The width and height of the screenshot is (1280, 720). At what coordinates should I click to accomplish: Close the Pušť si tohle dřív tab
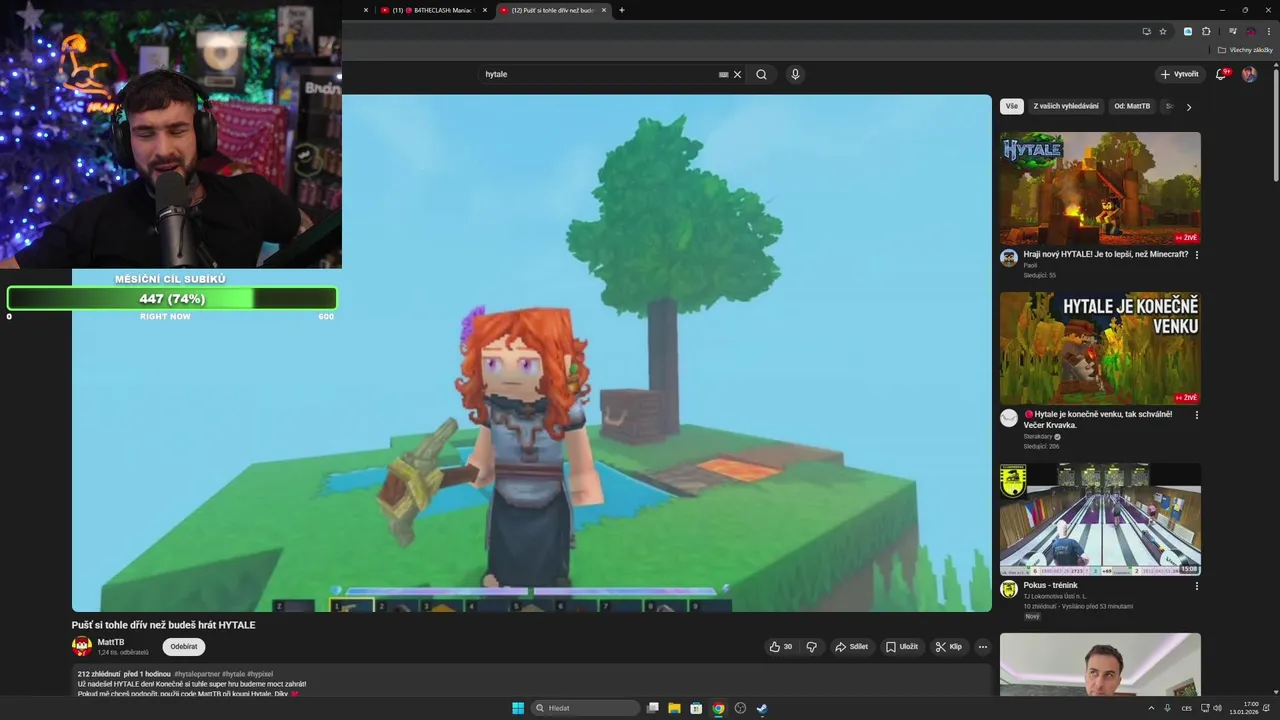point(604,10)
